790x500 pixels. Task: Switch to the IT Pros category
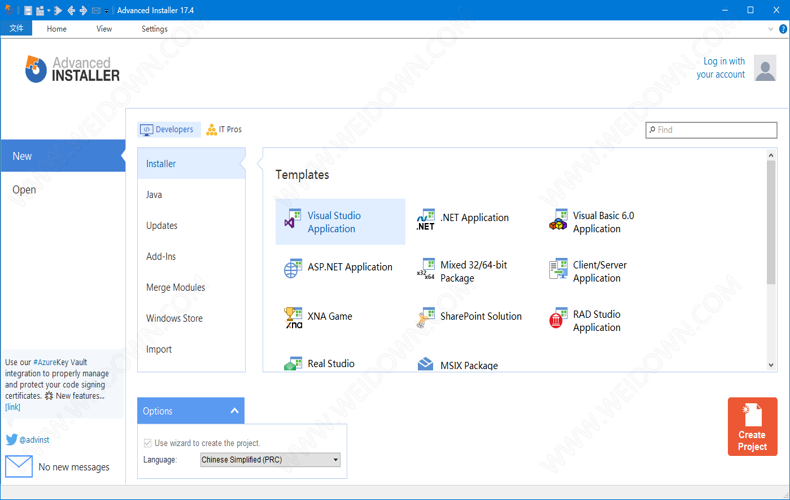pos(224,130)
